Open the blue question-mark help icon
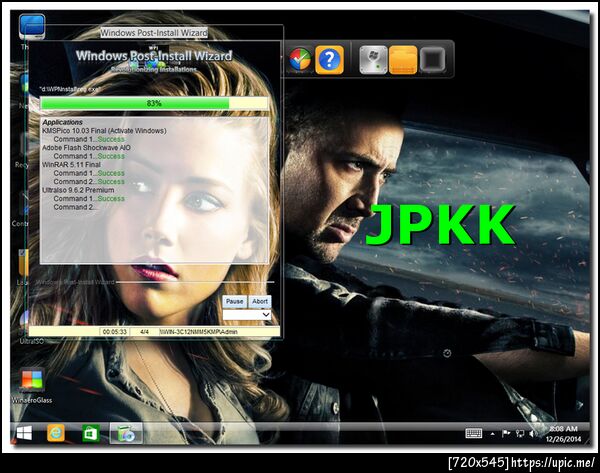Image resolution: width=600 pixels, height=473 pixels. 329,59
